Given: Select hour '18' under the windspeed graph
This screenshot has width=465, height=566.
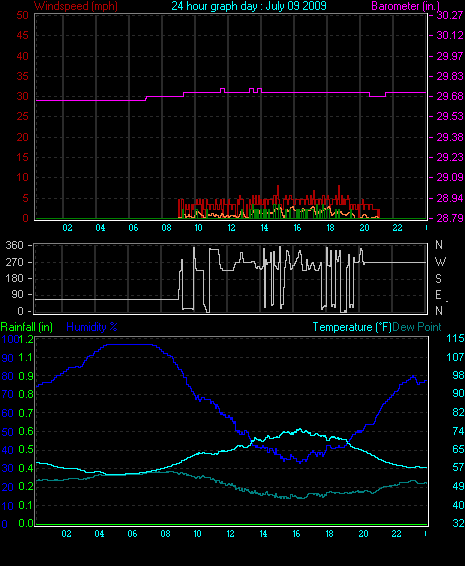Looking at the screenshot, I should [330, 228].
